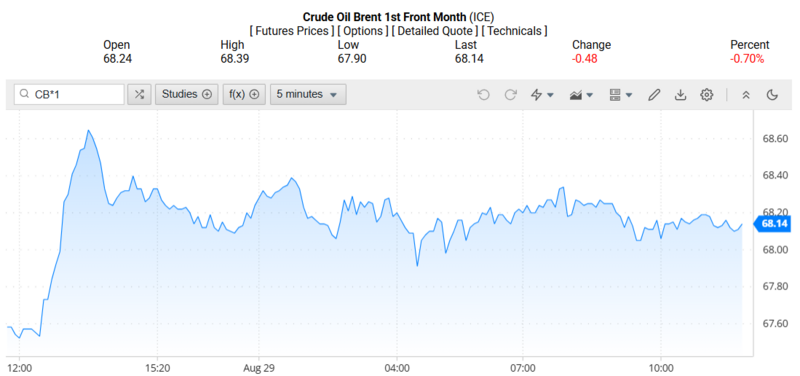Toggle dark mode moon icon
Screen dimensions: 800x376
(x=772, y=95)
